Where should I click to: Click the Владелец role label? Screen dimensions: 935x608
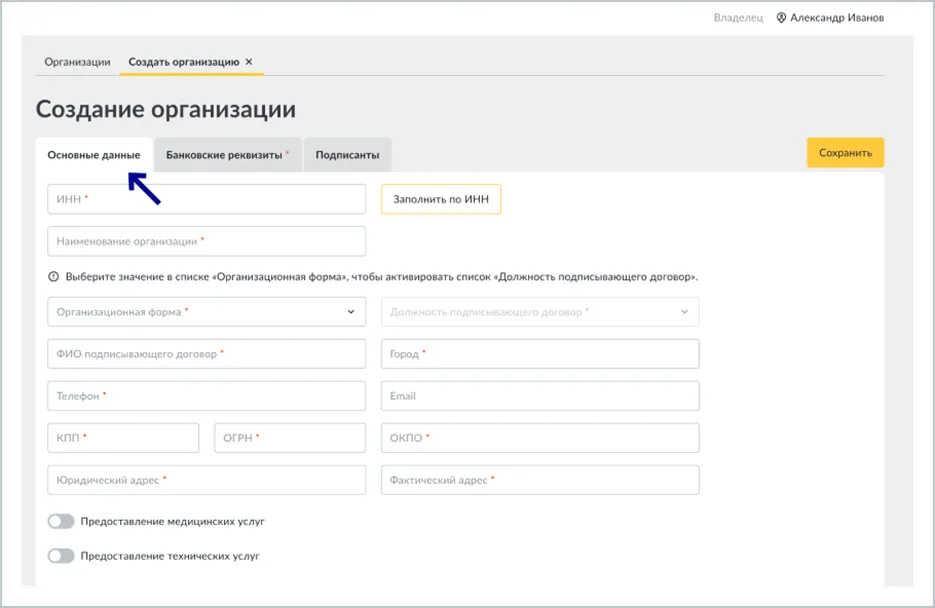coord(738,18)
